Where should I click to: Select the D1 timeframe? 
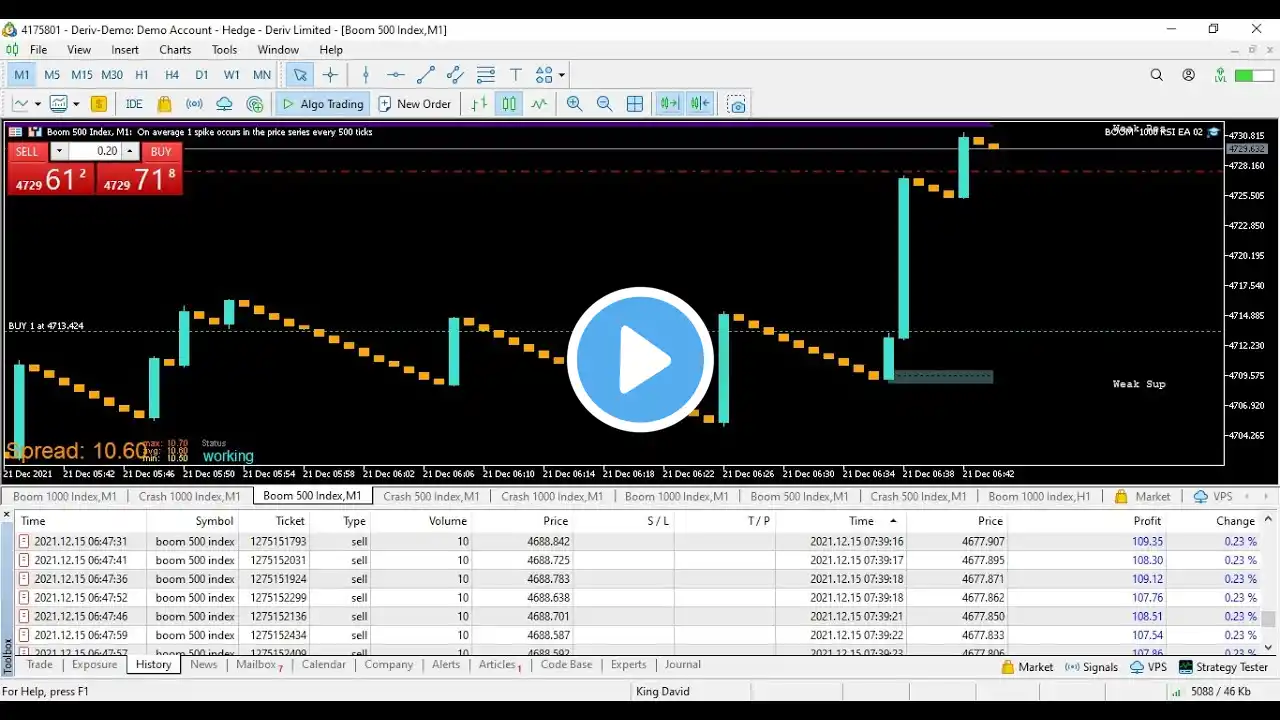click(202, 75)
